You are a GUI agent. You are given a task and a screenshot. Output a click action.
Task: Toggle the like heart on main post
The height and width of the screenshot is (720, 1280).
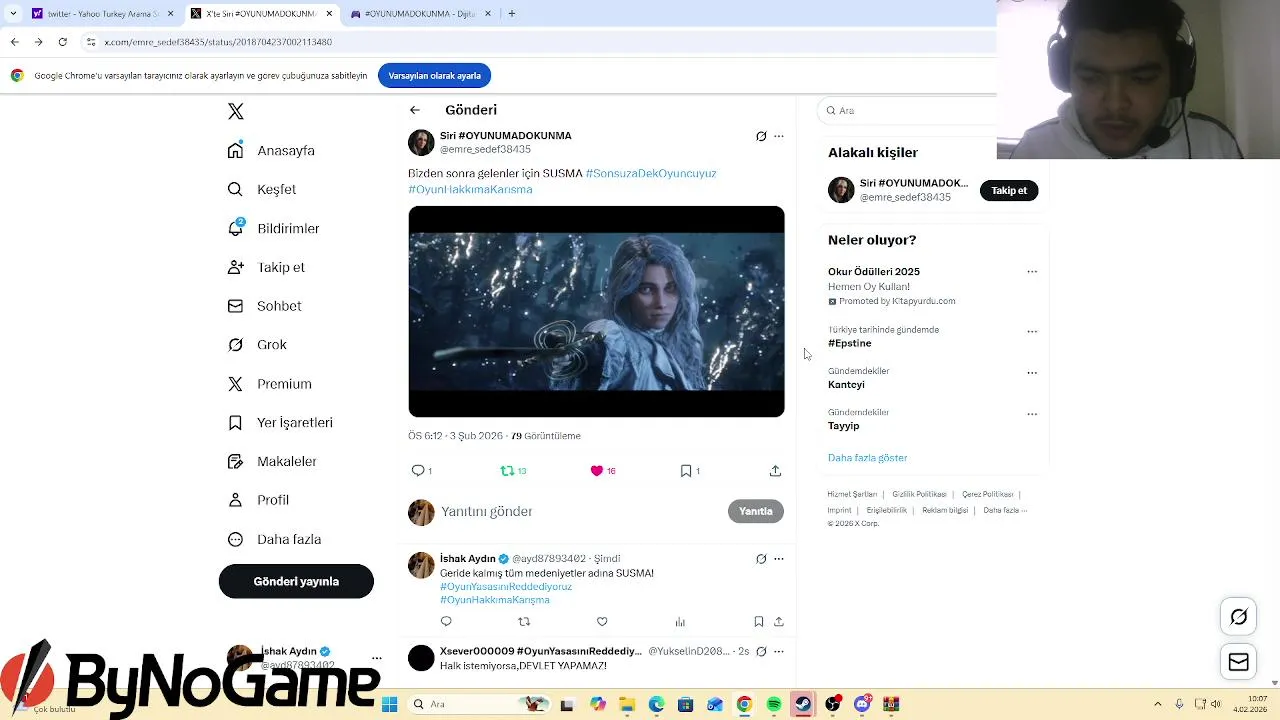pyautogui.click(x=597, y=470)
